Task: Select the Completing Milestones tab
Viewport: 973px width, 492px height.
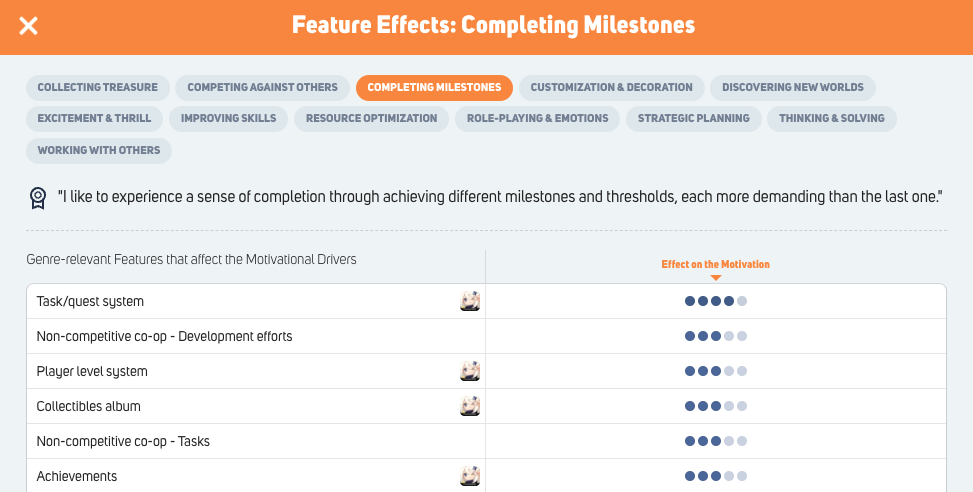Action: pos(434,87)
